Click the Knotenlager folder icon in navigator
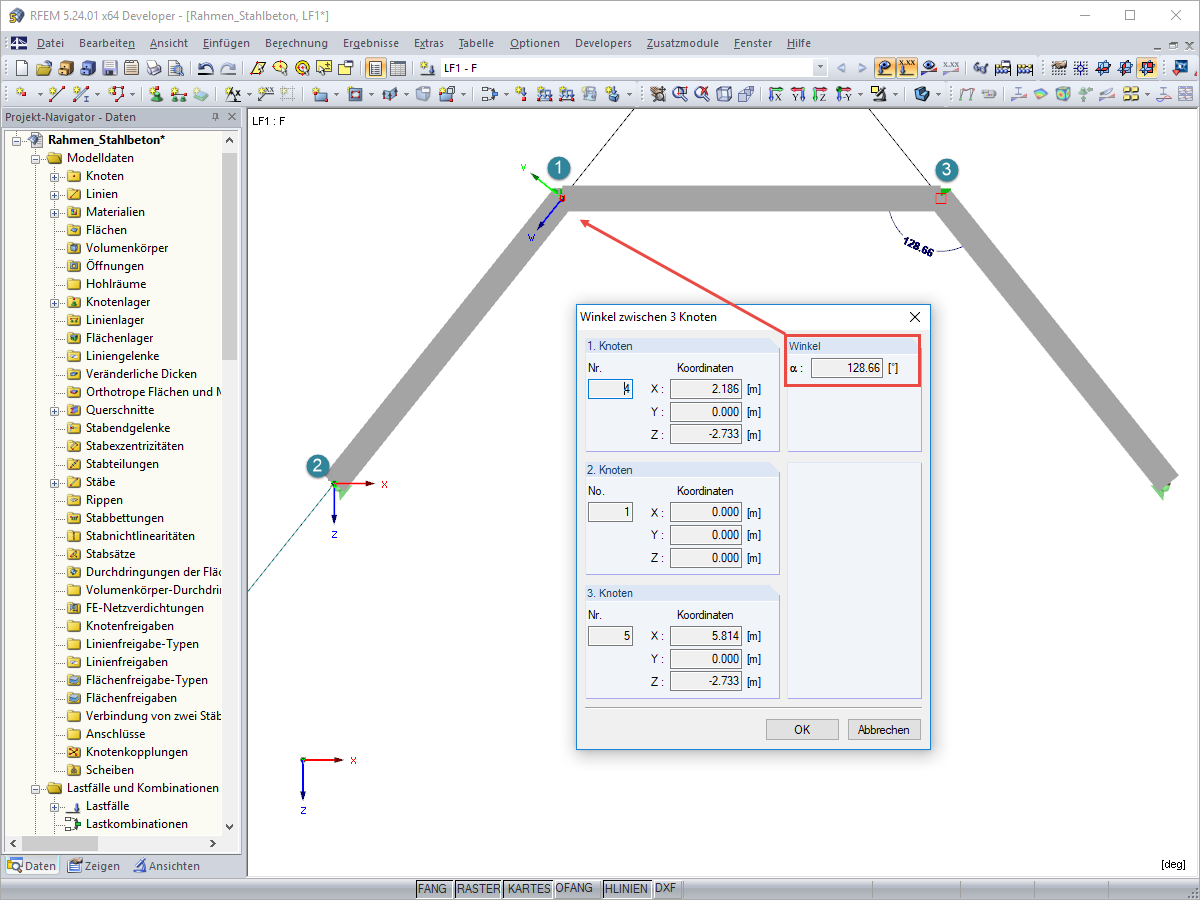This screenshot has width=1200, height=900. coord(74,302)
